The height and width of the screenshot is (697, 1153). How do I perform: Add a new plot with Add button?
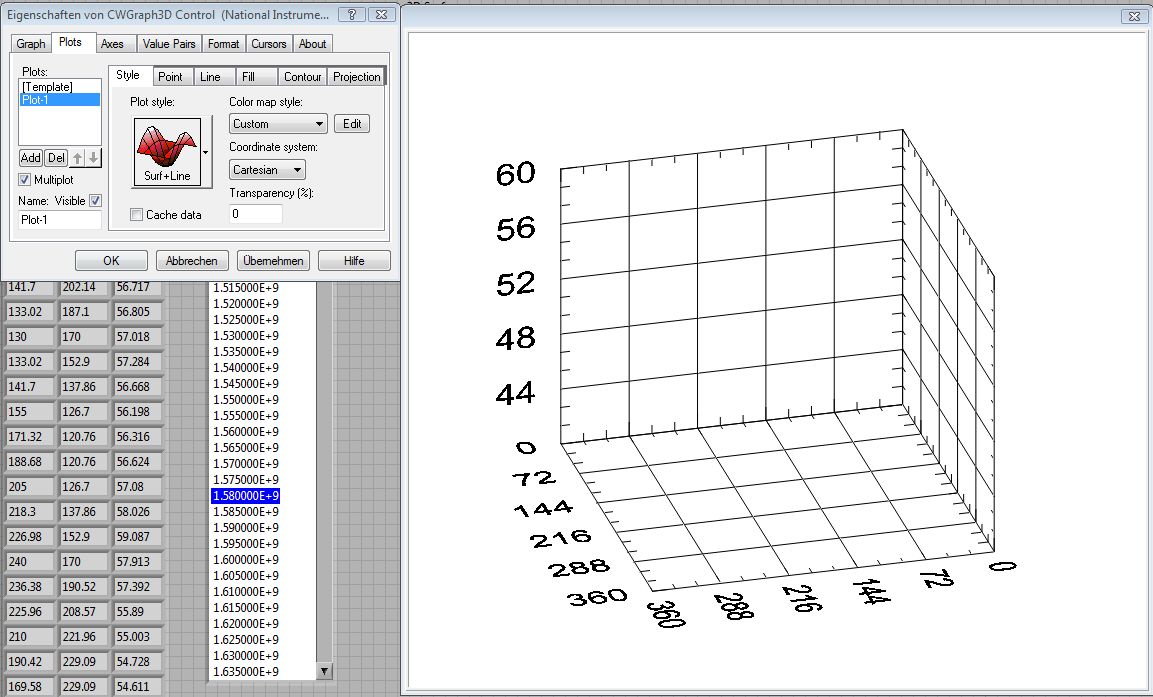click(x=31, y=158)
